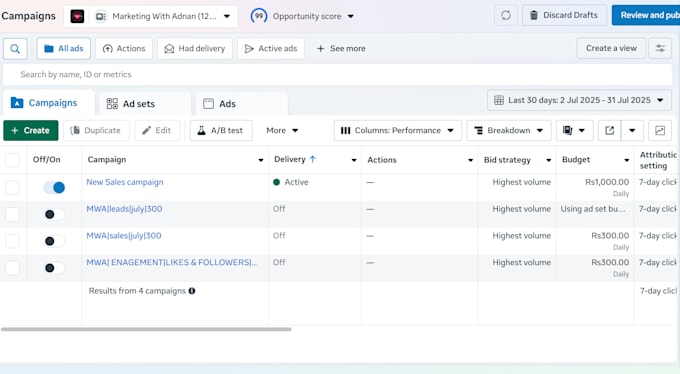Image resolution: width=680 pixels, height=374 pixels.
Task: Toggle New Sales campaign off
Action: click(x=54, y=187)
